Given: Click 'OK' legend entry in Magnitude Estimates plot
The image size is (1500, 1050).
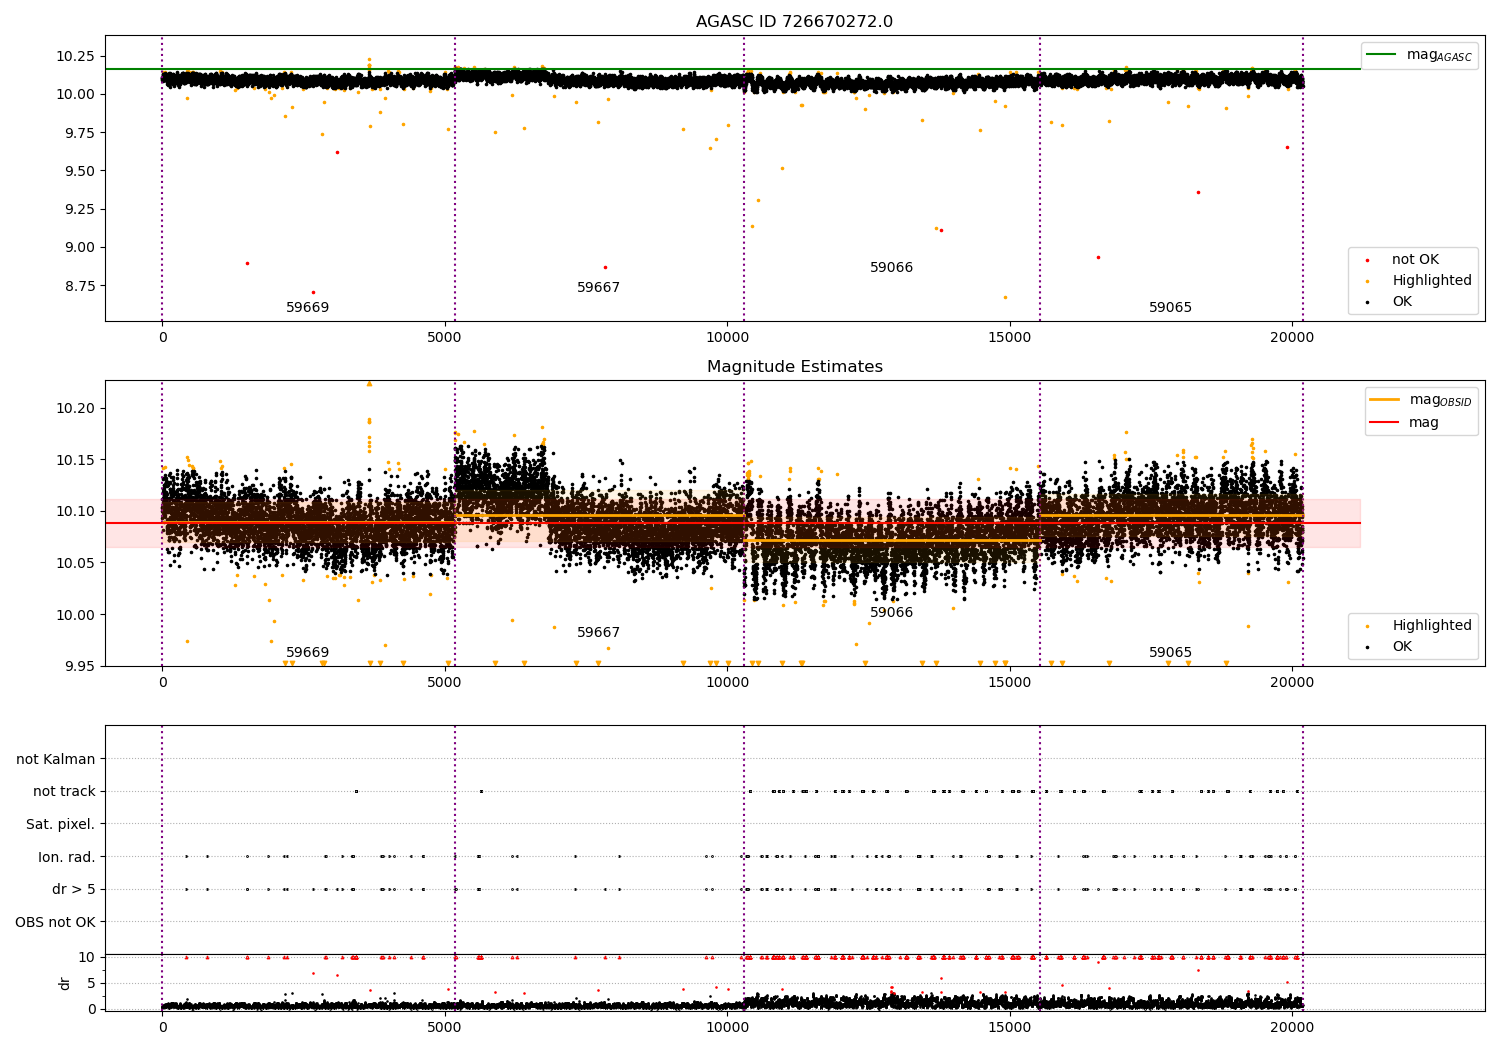Looking at the screenshot, I should coord(1402,647).
